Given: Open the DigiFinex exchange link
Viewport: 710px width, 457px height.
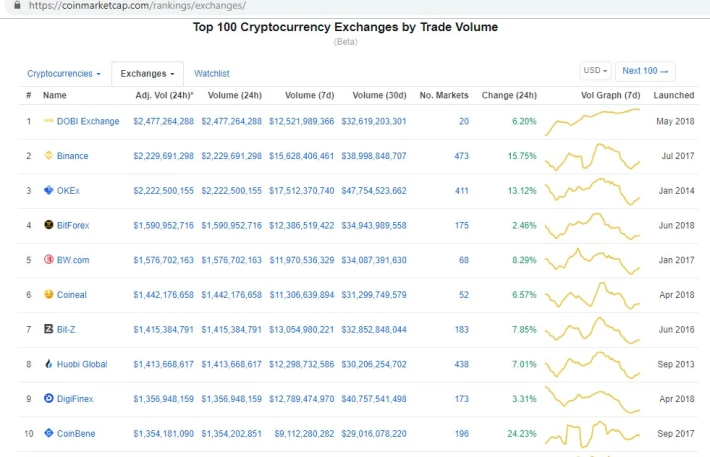Looking at the screenshot, I should click(75, 399).
